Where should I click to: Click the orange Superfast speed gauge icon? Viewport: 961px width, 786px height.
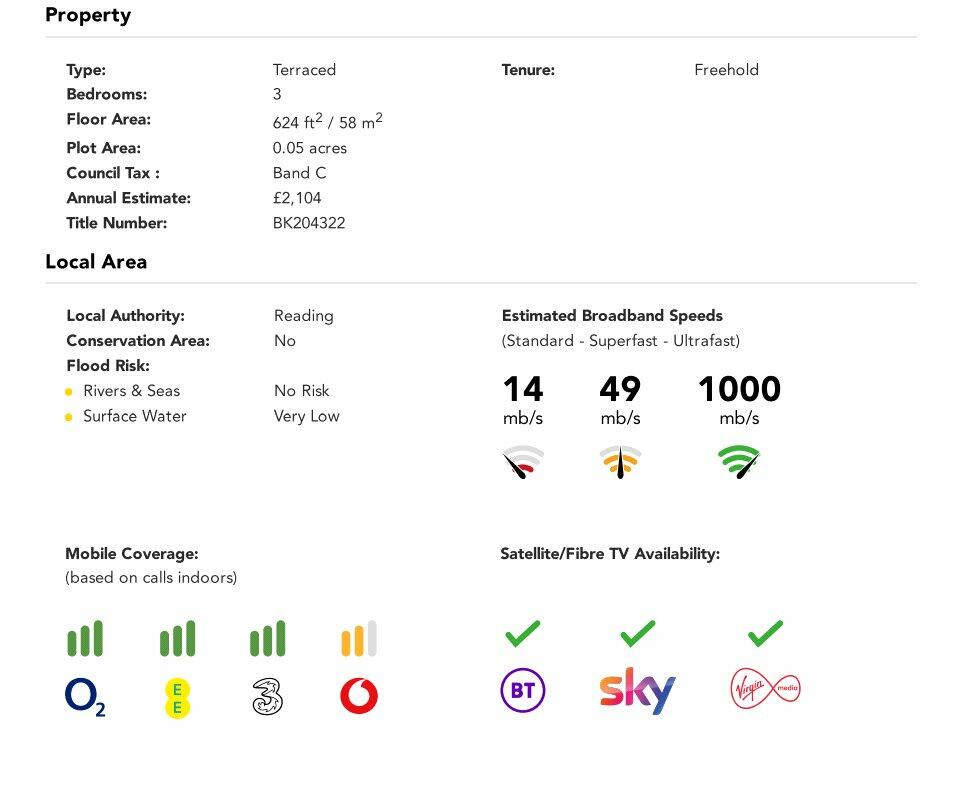[x=620, y=462]
